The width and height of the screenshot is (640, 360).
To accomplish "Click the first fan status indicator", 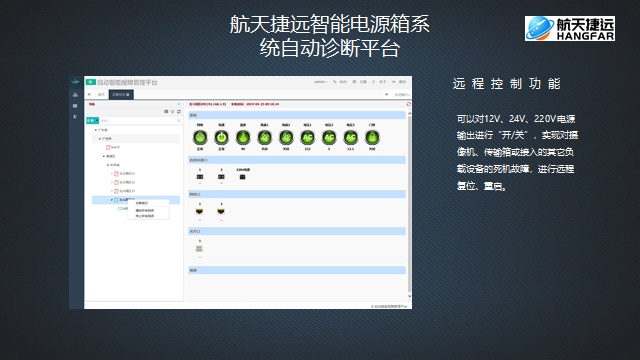I will pyautogui.click(x=264, y=137).
